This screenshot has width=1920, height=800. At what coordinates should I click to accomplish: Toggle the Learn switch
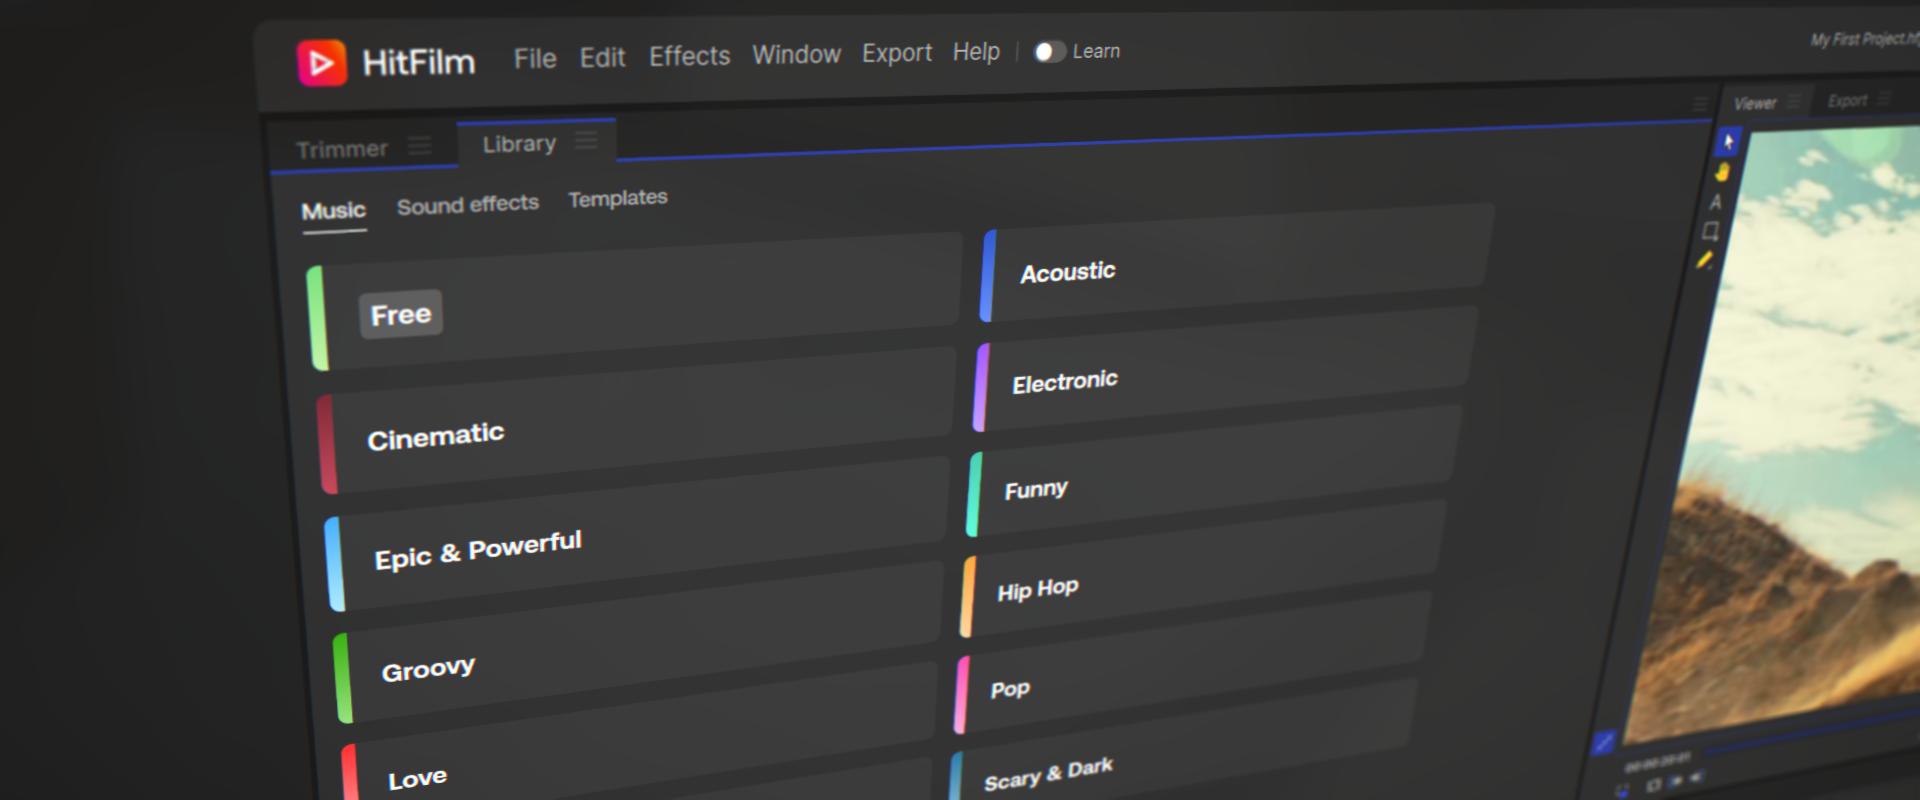click(x=1048, y=52)
